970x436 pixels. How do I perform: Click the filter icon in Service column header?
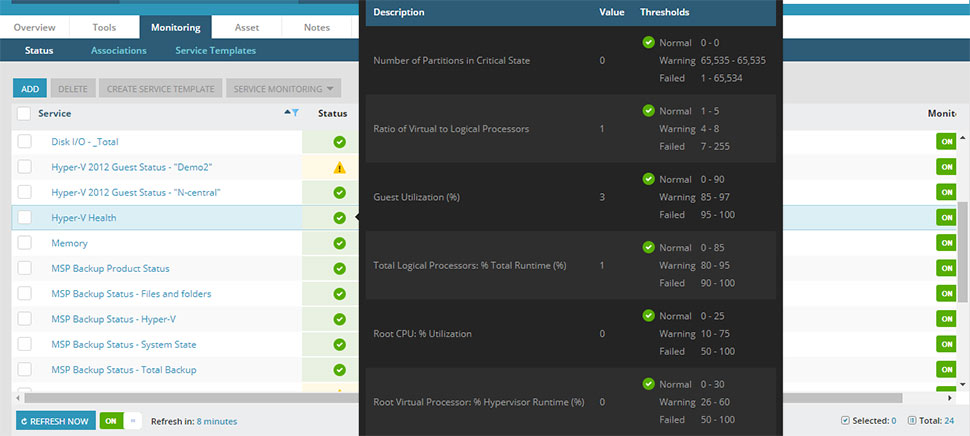(296, 113)
